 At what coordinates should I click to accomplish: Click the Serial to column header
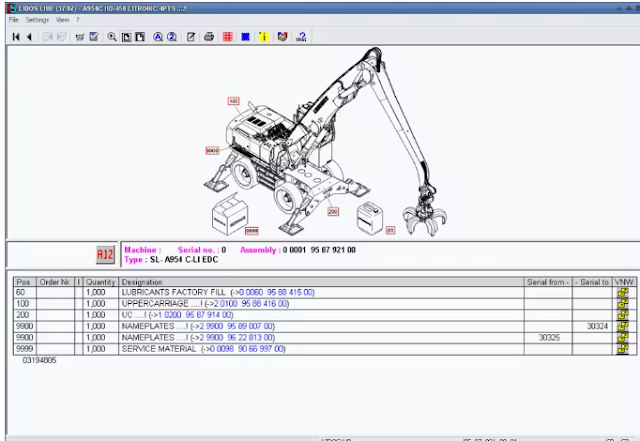click(592, 282)
